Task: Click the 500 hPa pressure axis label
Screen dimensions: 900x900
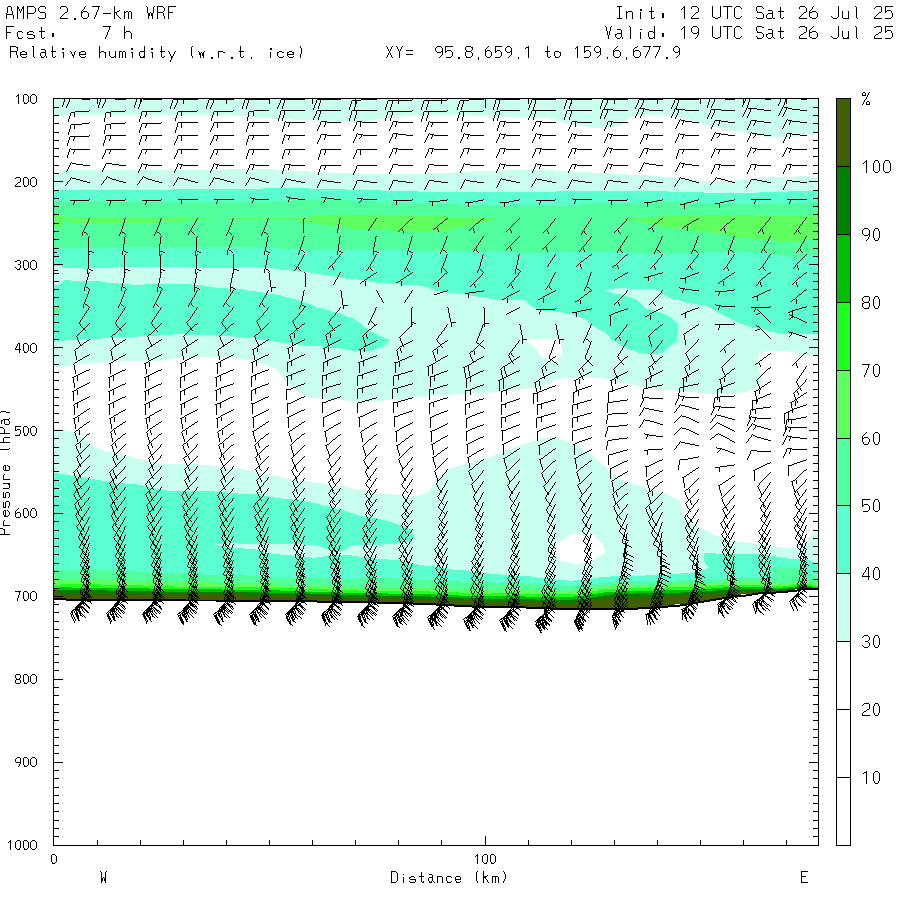Action: [x=26, y=431]
